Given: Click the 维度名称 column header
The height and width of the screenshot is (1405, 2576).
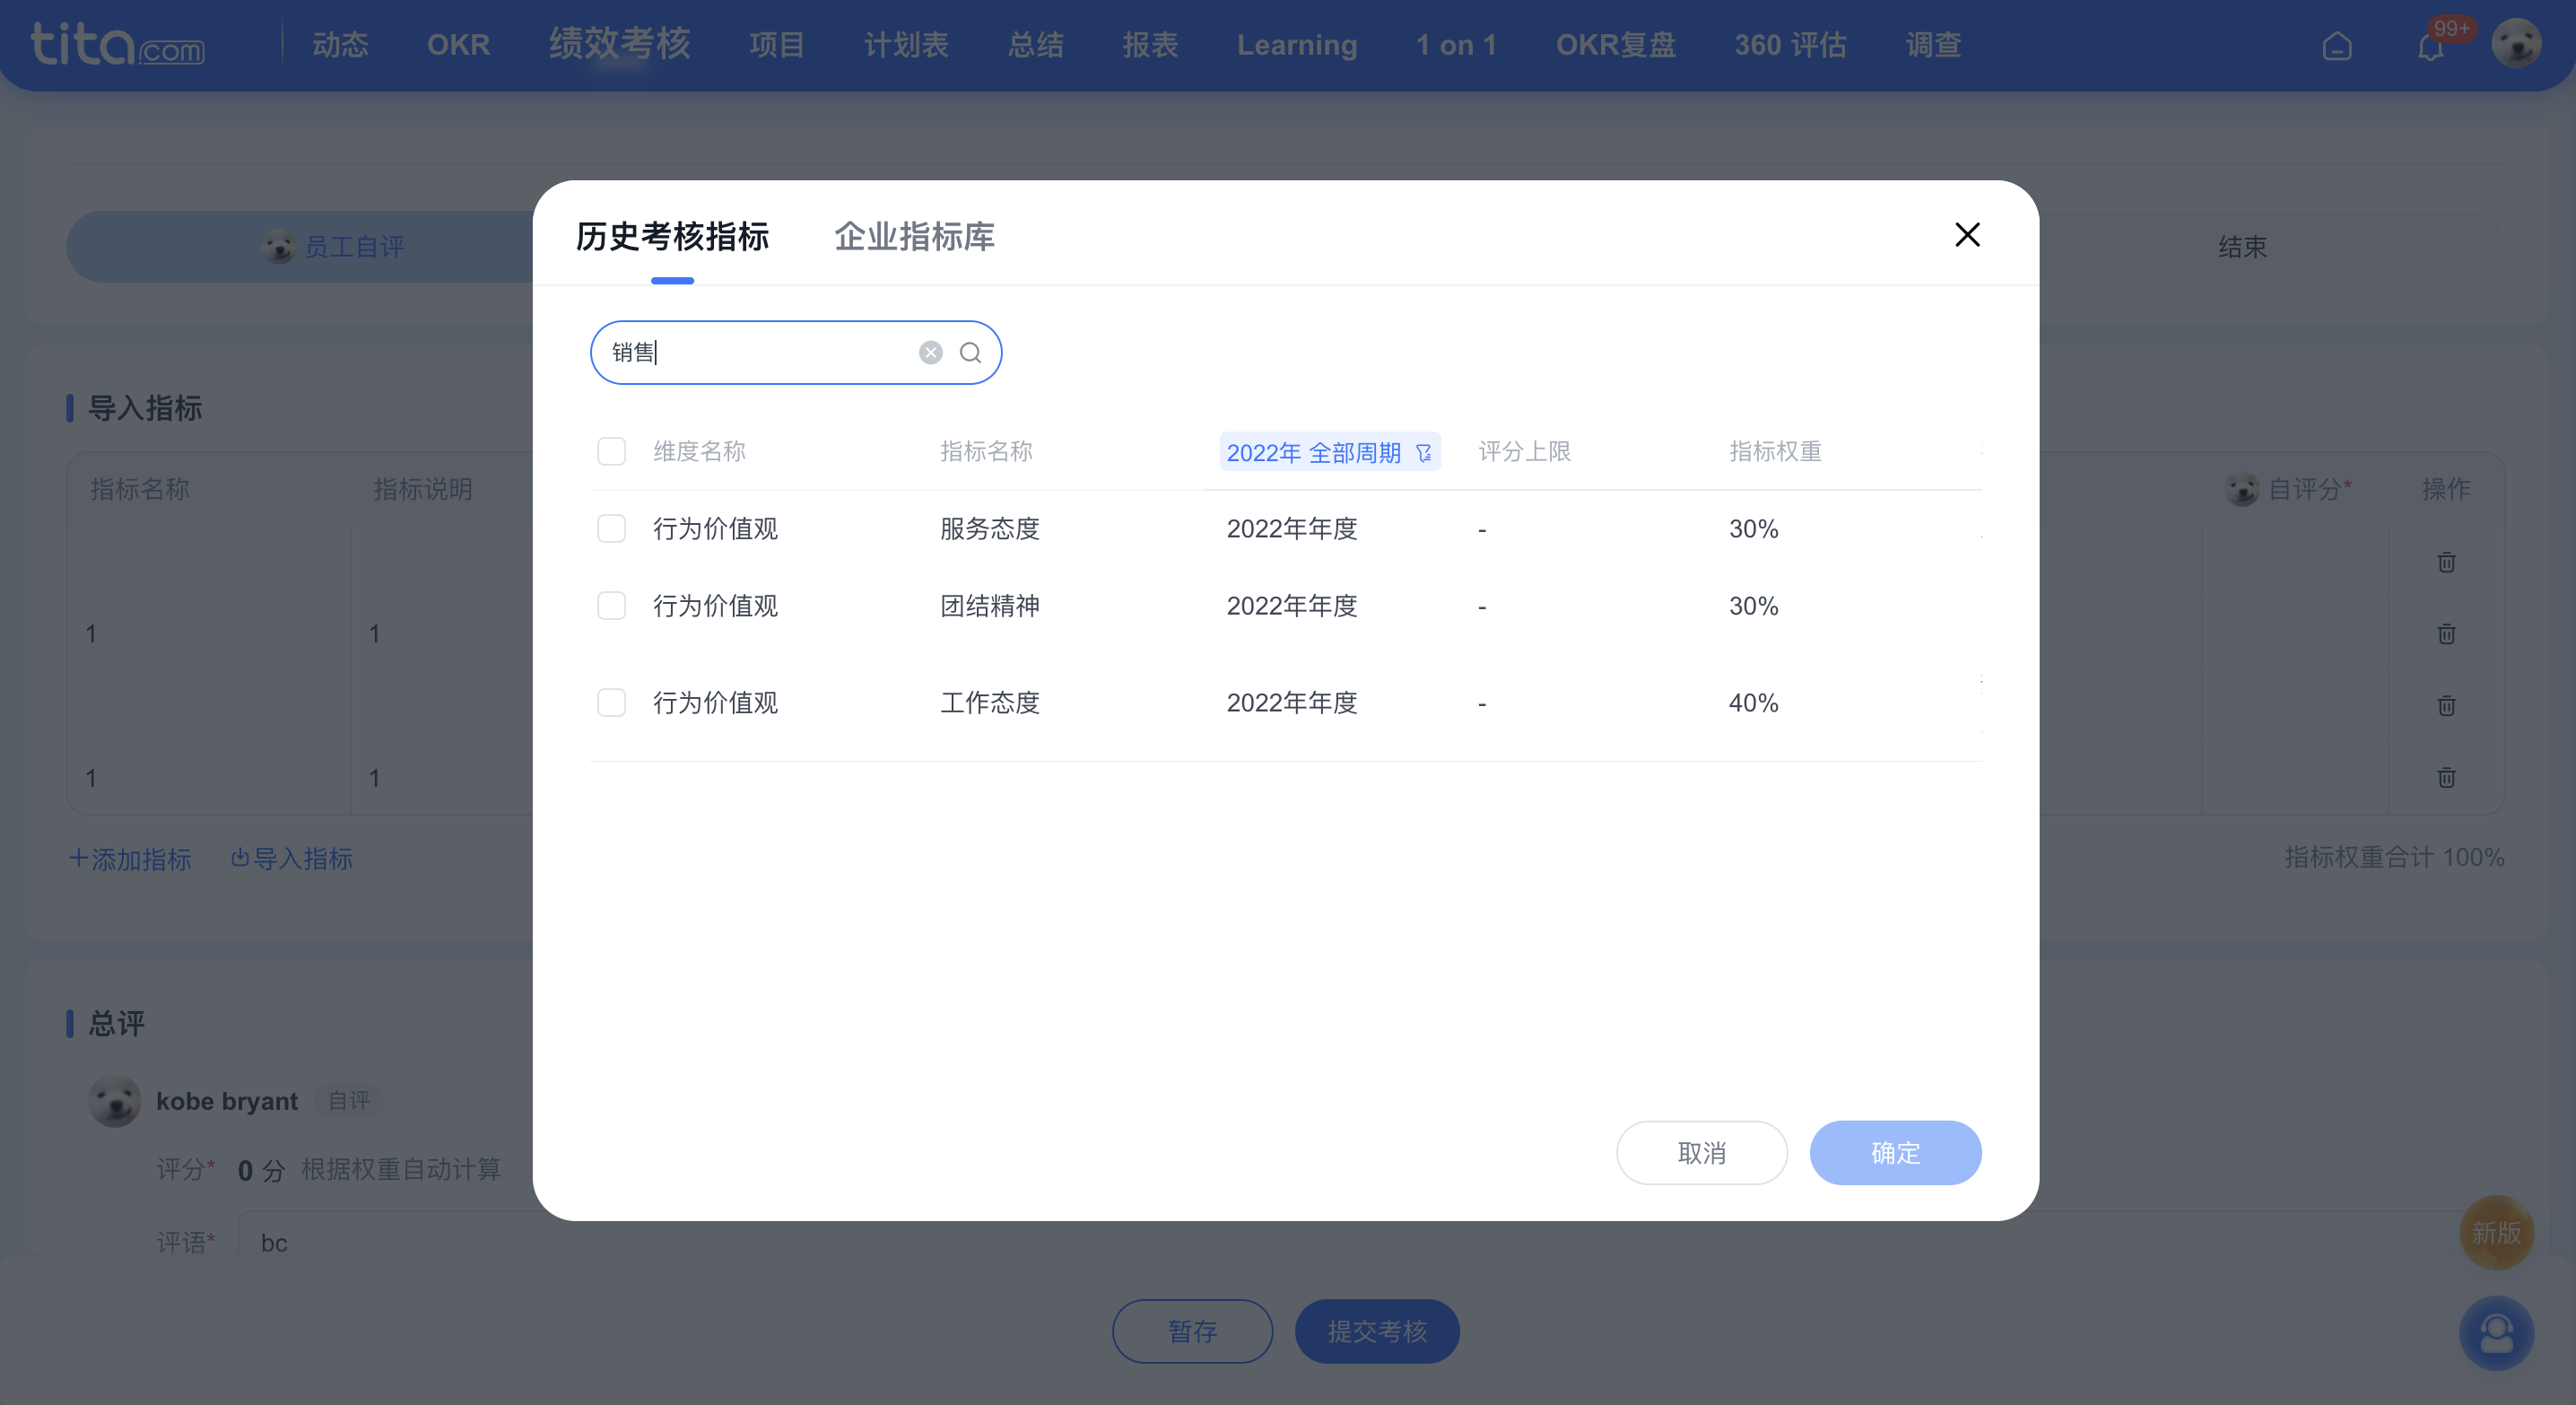Looking at the screenshot, I should coord(699,452).
